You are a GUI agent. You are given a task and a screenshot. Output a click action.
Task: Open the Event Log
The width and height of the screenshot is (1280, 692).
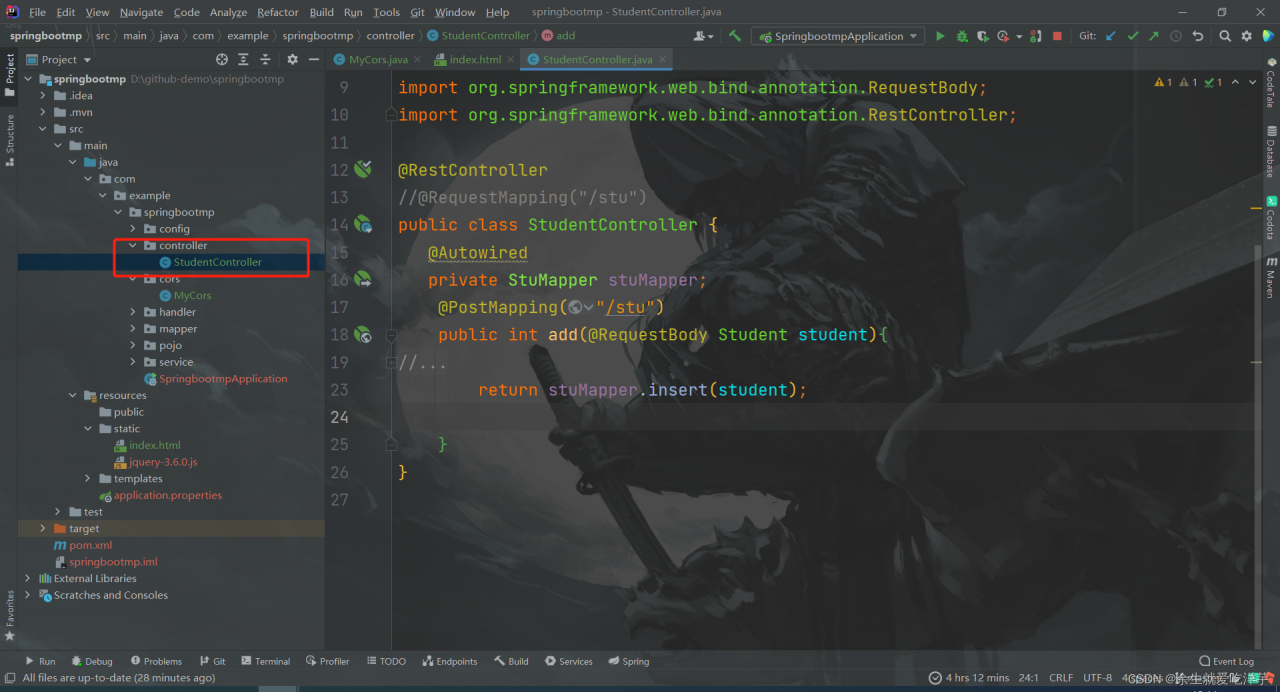[x=1226, y=661]
